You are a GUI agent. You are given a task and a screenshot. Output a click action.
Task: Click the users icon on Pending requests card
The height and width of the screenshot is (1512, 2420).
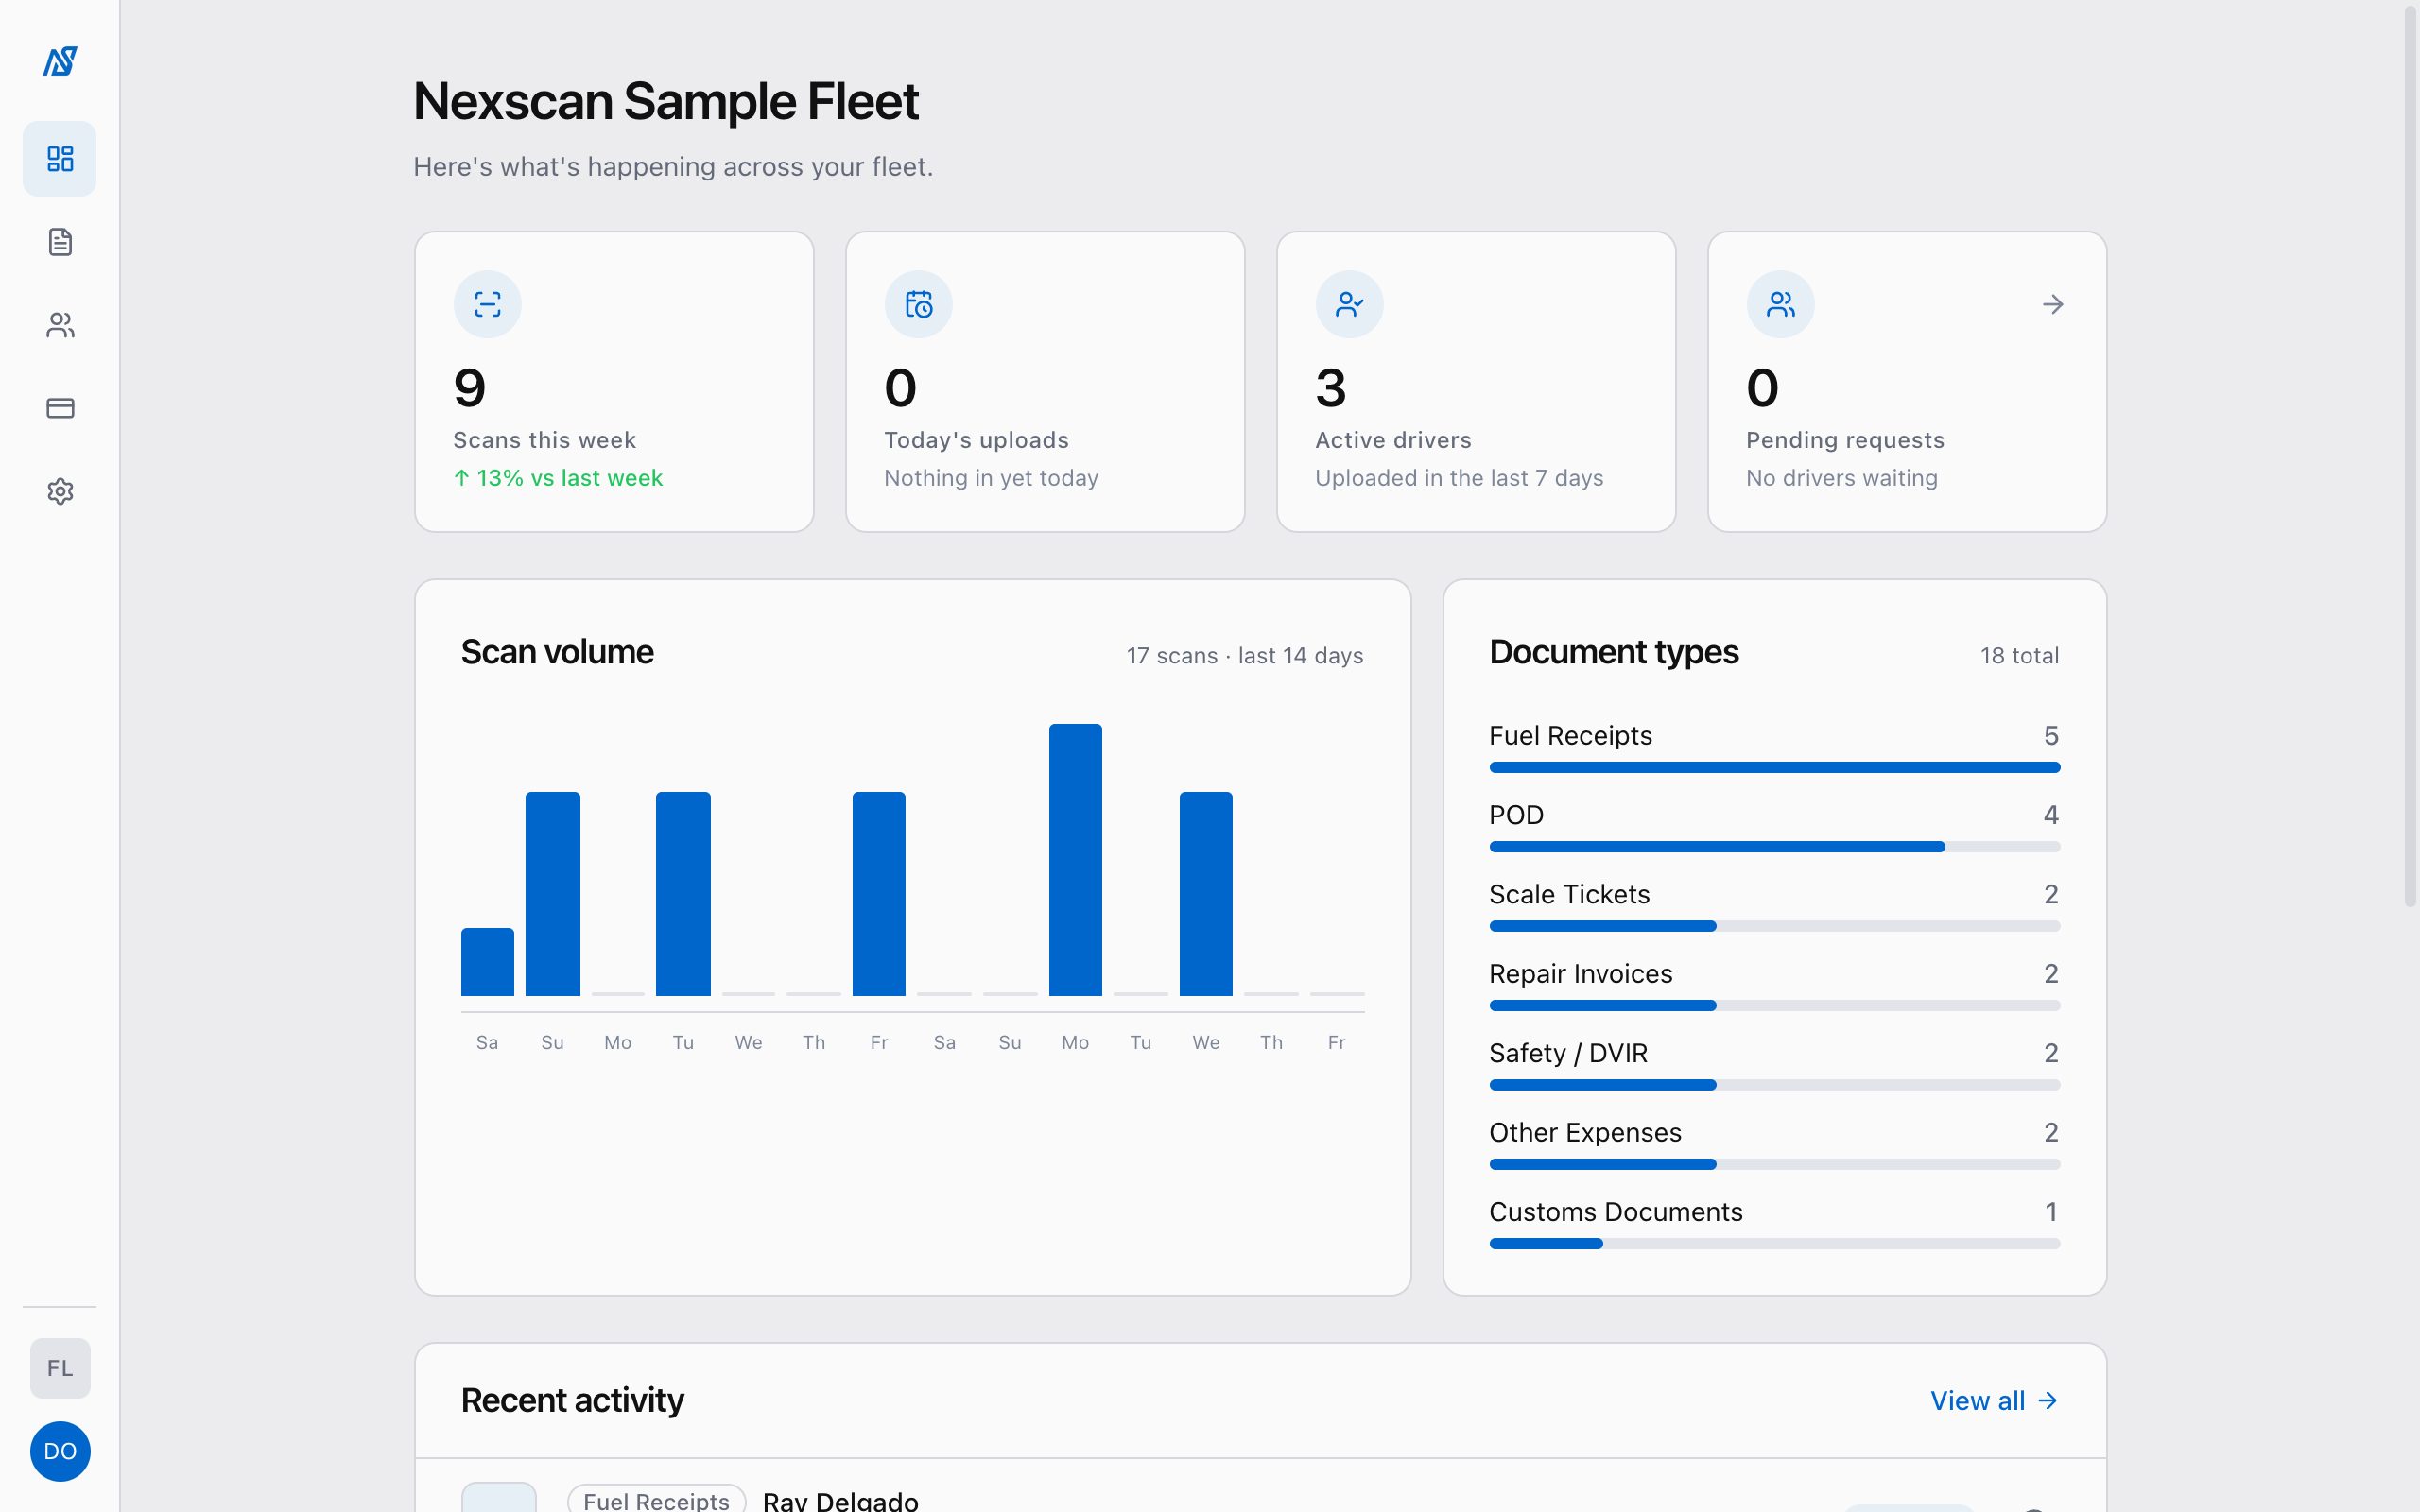tap(1780, 304)
